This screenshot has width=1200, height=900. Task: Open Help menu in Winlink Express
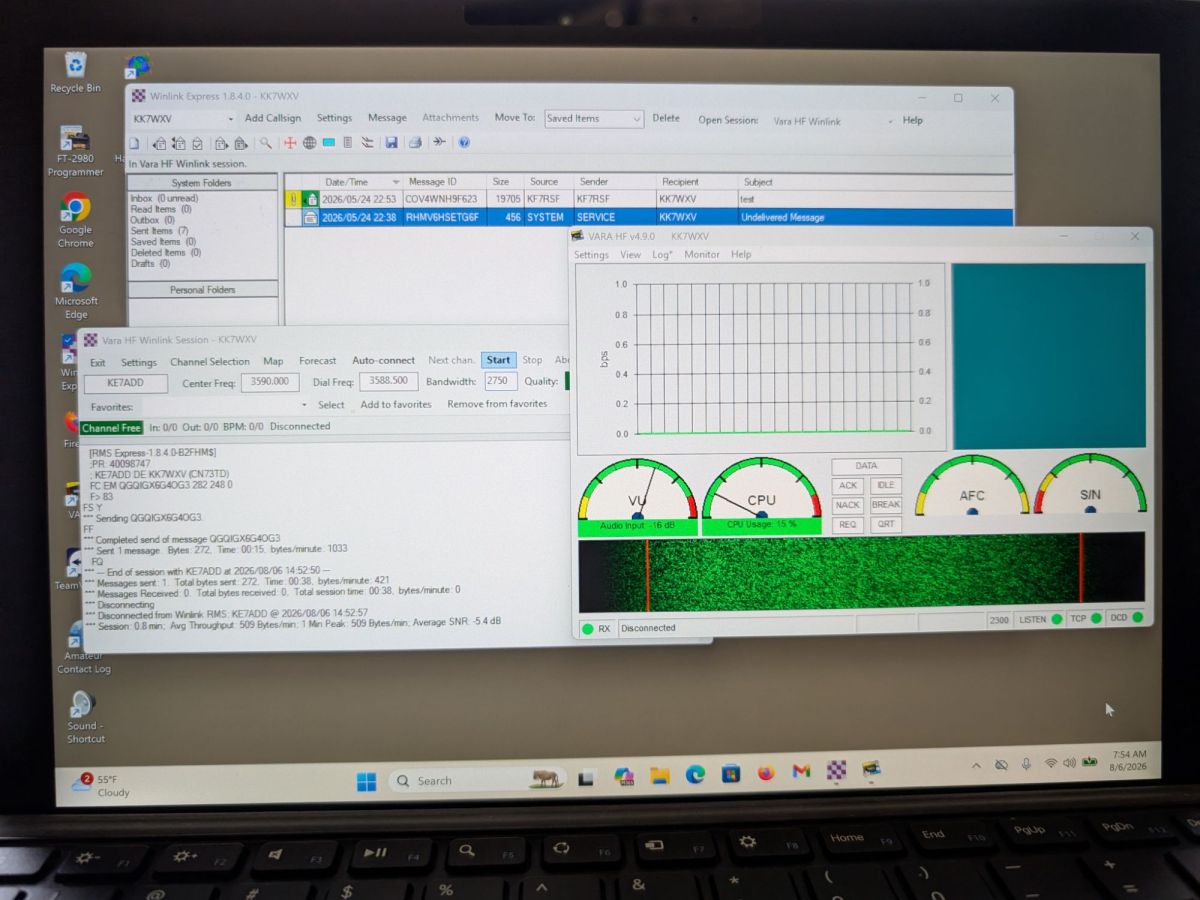click(x=913, y=120)
